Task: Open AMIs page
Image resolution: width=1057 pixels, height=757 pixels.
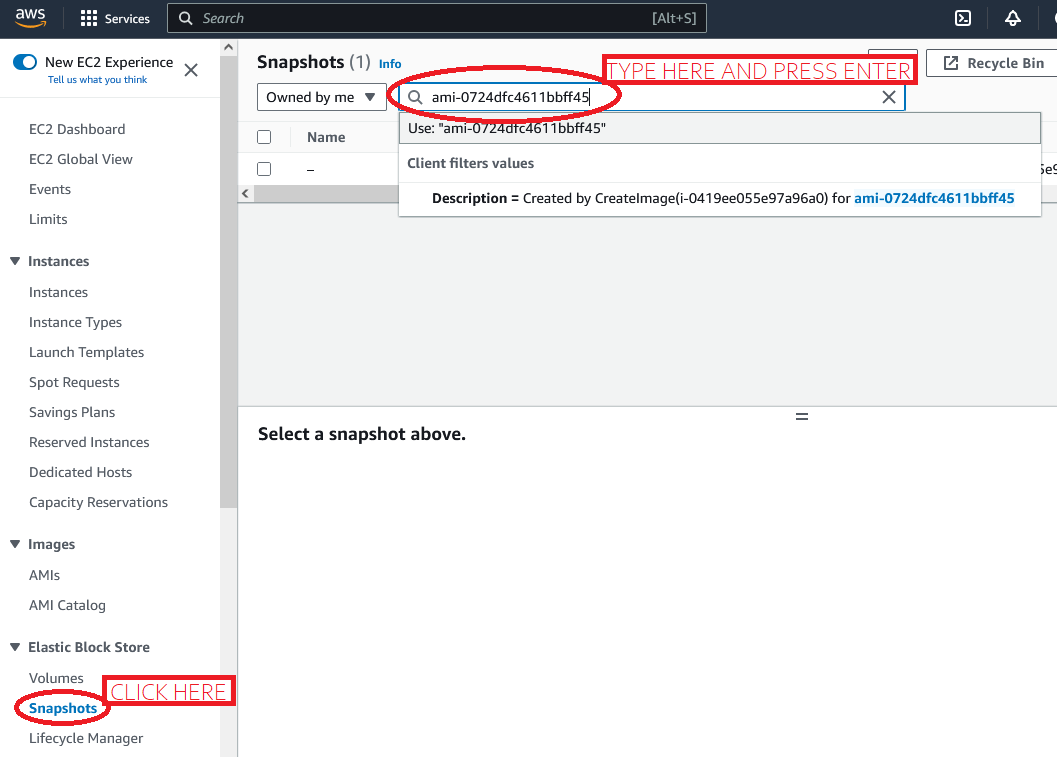Action: coord(44,576)
